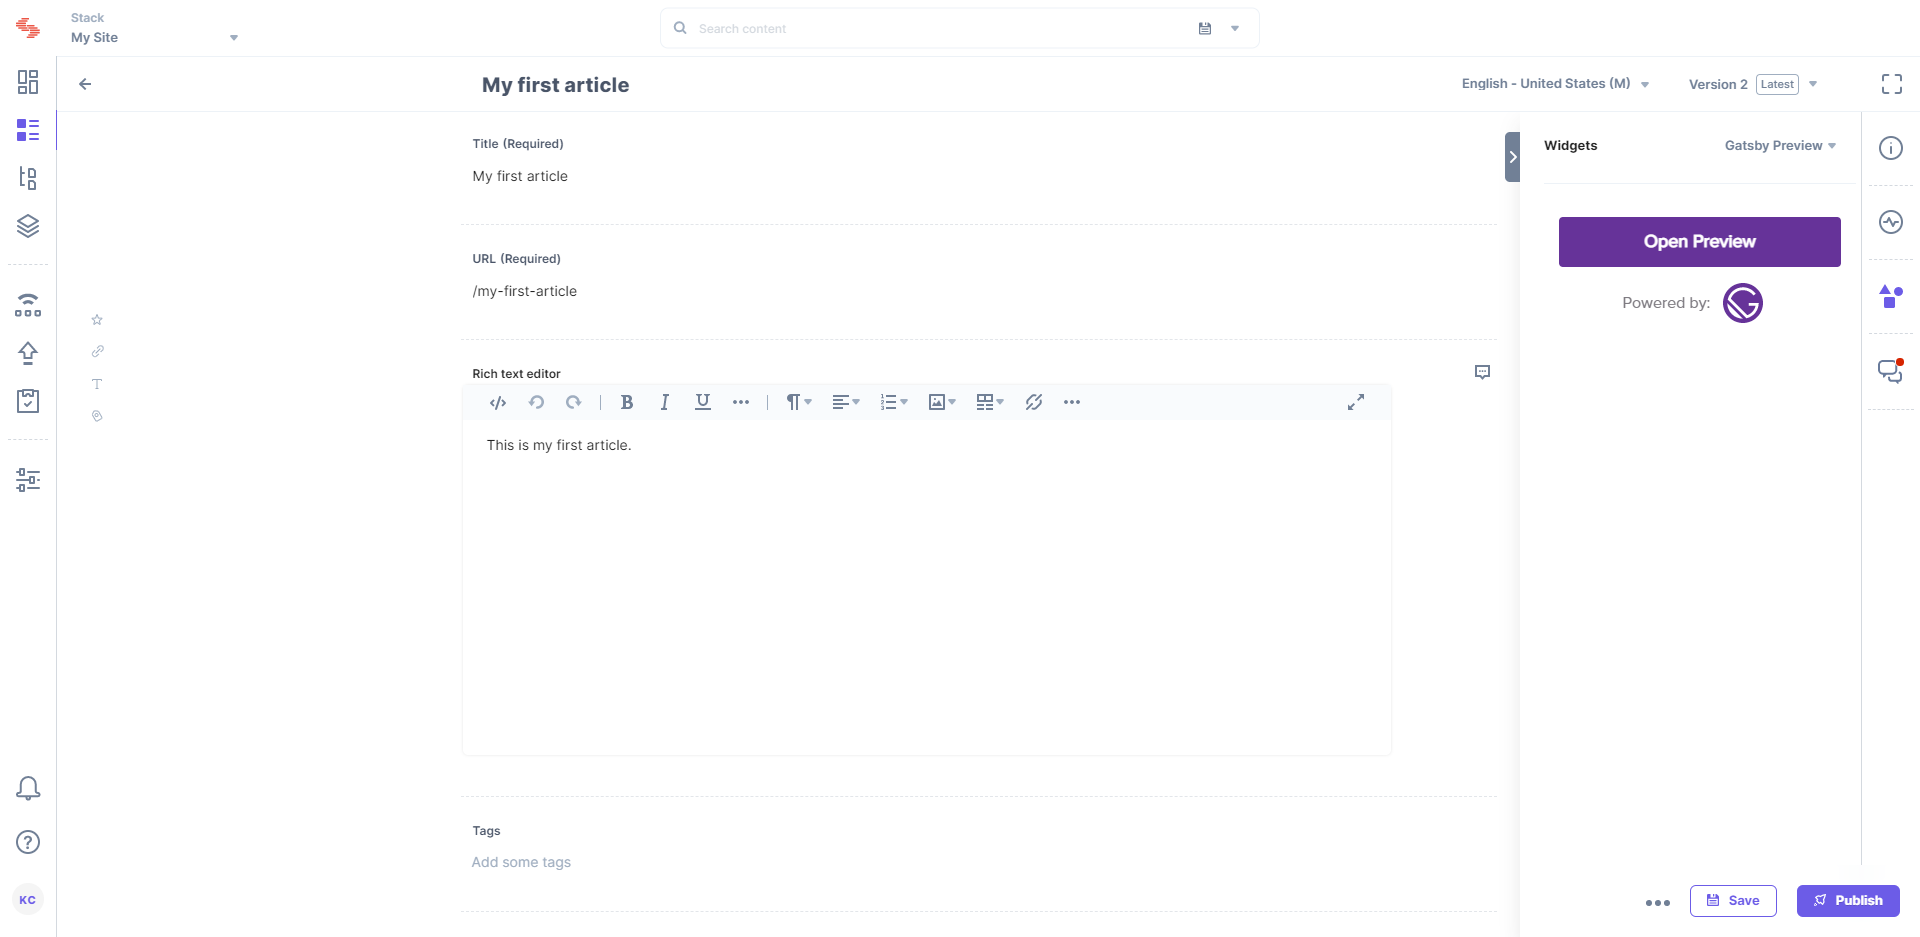Jump to rich text T icon
Viewport: 1920px width, 937px height.
coord(97,384)
